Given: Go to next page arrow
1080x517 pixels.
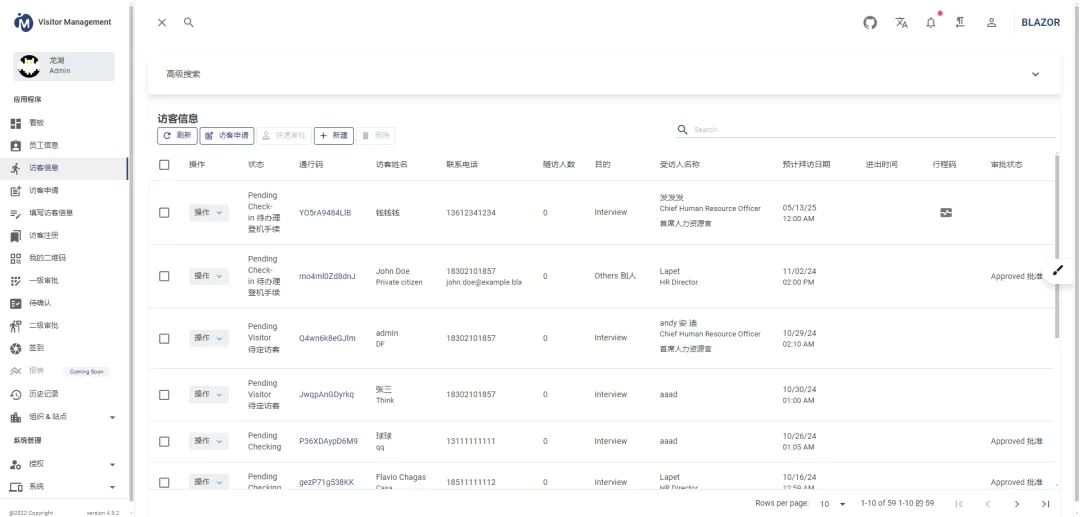Looking at the screenshot, I should point(1017,505).
